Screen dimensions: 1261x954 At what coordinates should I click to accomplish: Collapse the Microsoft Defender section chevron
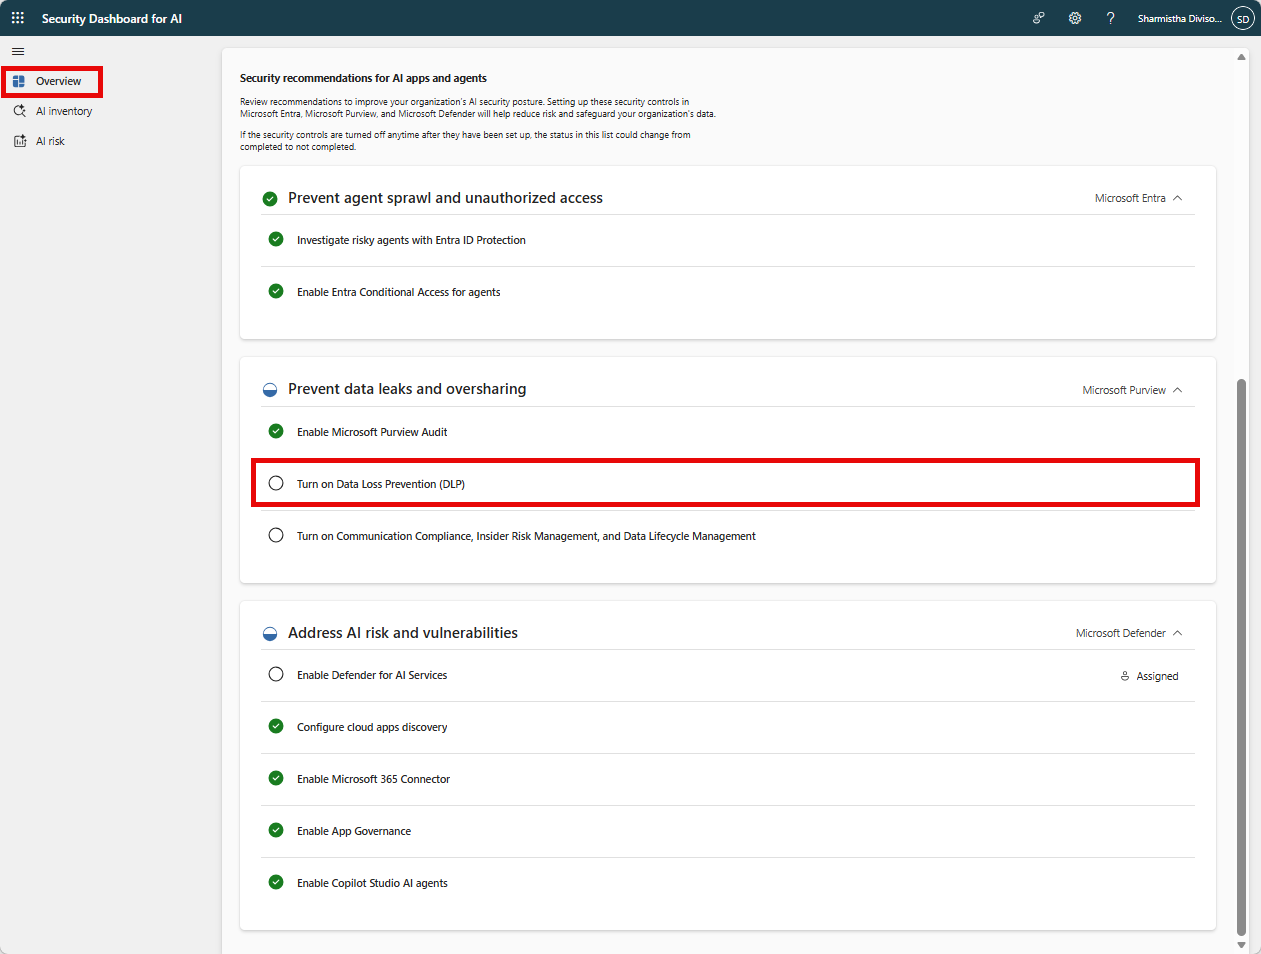coord(1178,633)
